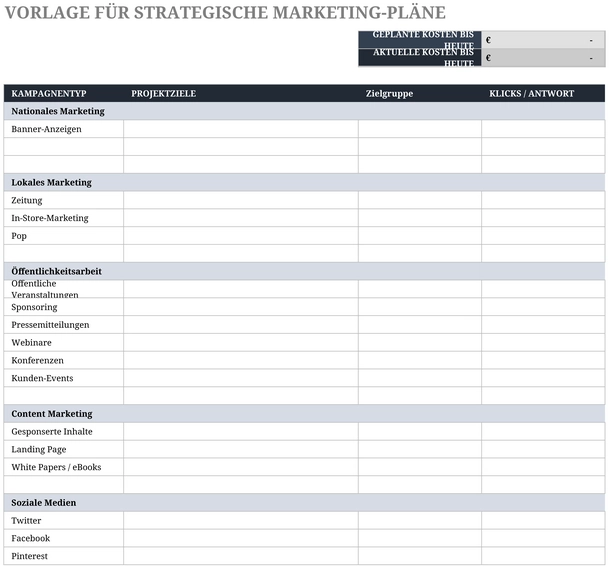Image resolution: width=609 pixels, height=567 pixels.
Task: Select the 'Gesponserte Inhalte' cell
Action: (x=64, y=431)
